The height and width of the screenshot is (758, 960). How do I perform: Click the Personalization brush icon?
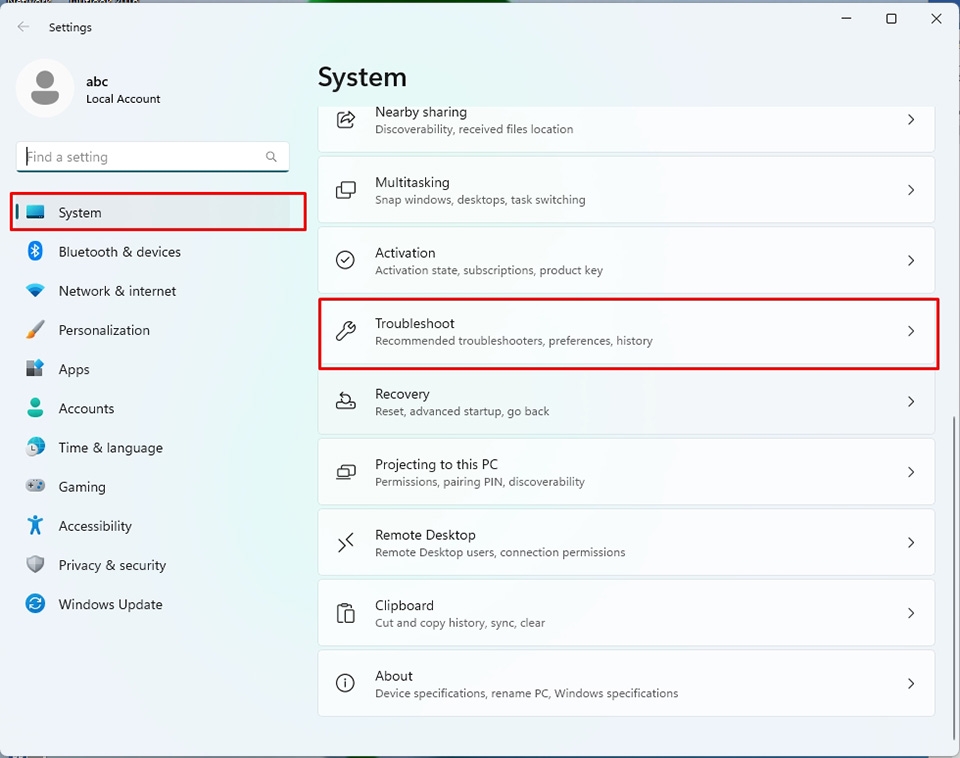pyautogui.click(x=34, y=330)
